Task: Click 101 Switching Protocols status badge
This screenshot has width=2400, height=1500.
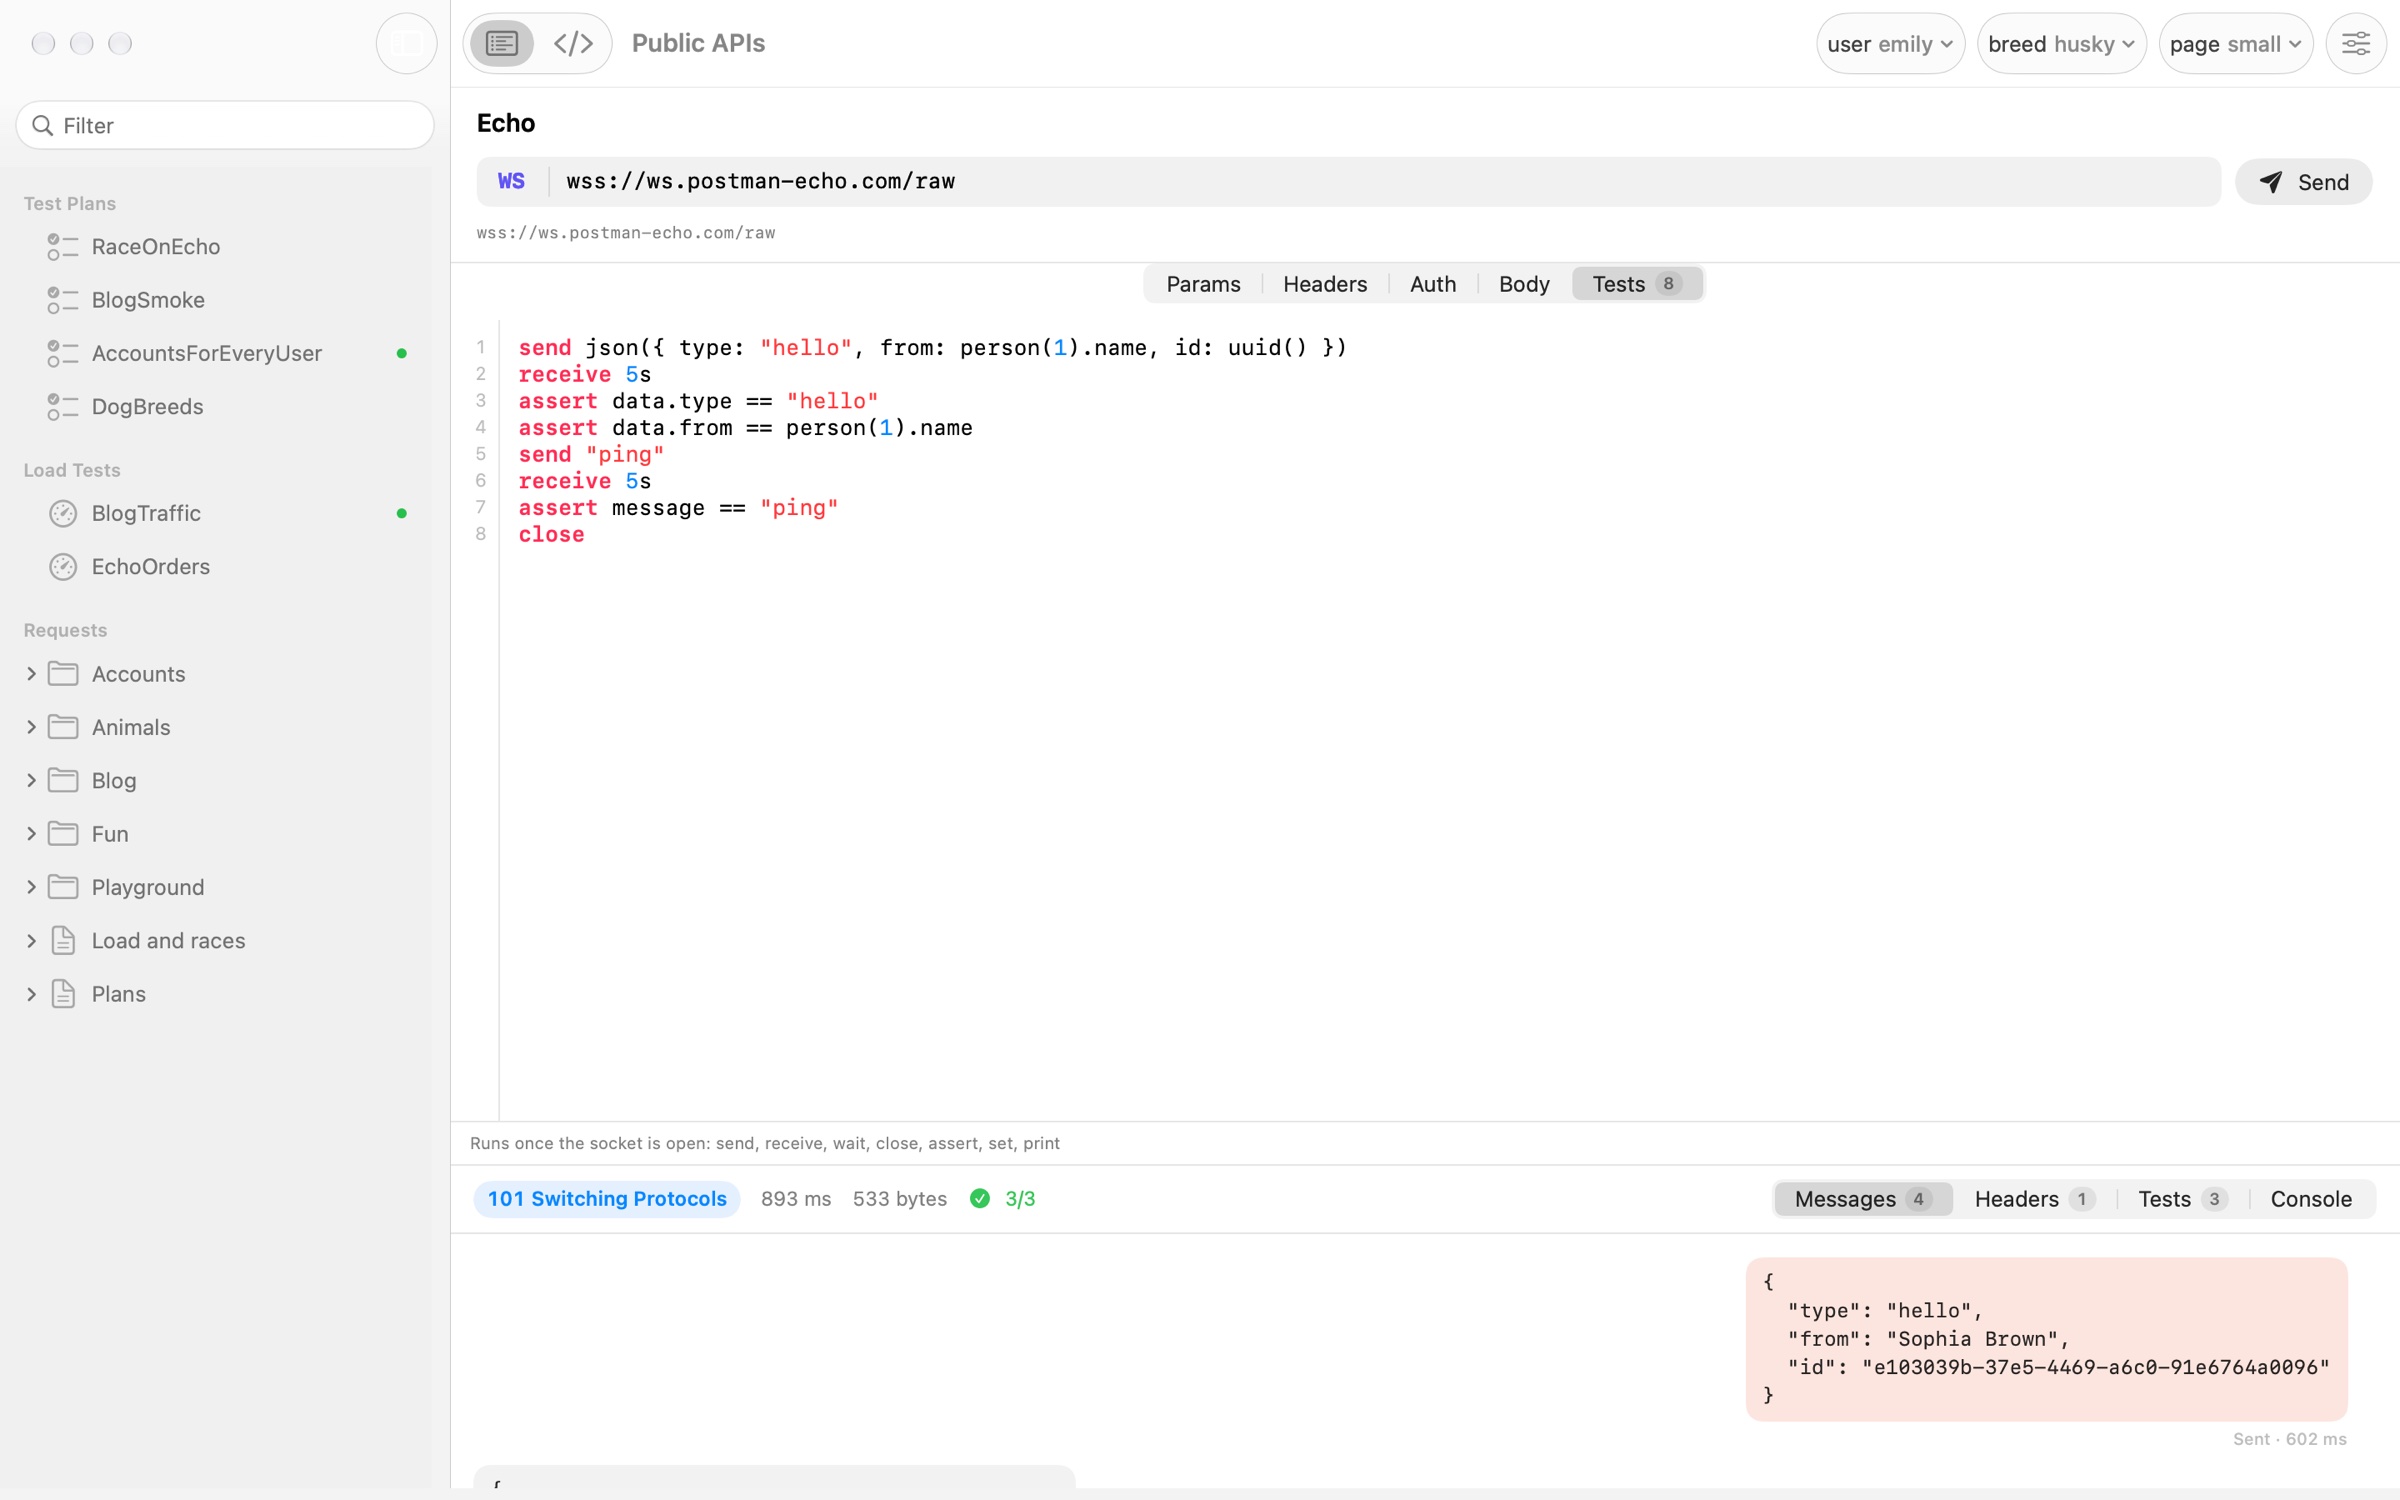Action: click(606, 1198)
